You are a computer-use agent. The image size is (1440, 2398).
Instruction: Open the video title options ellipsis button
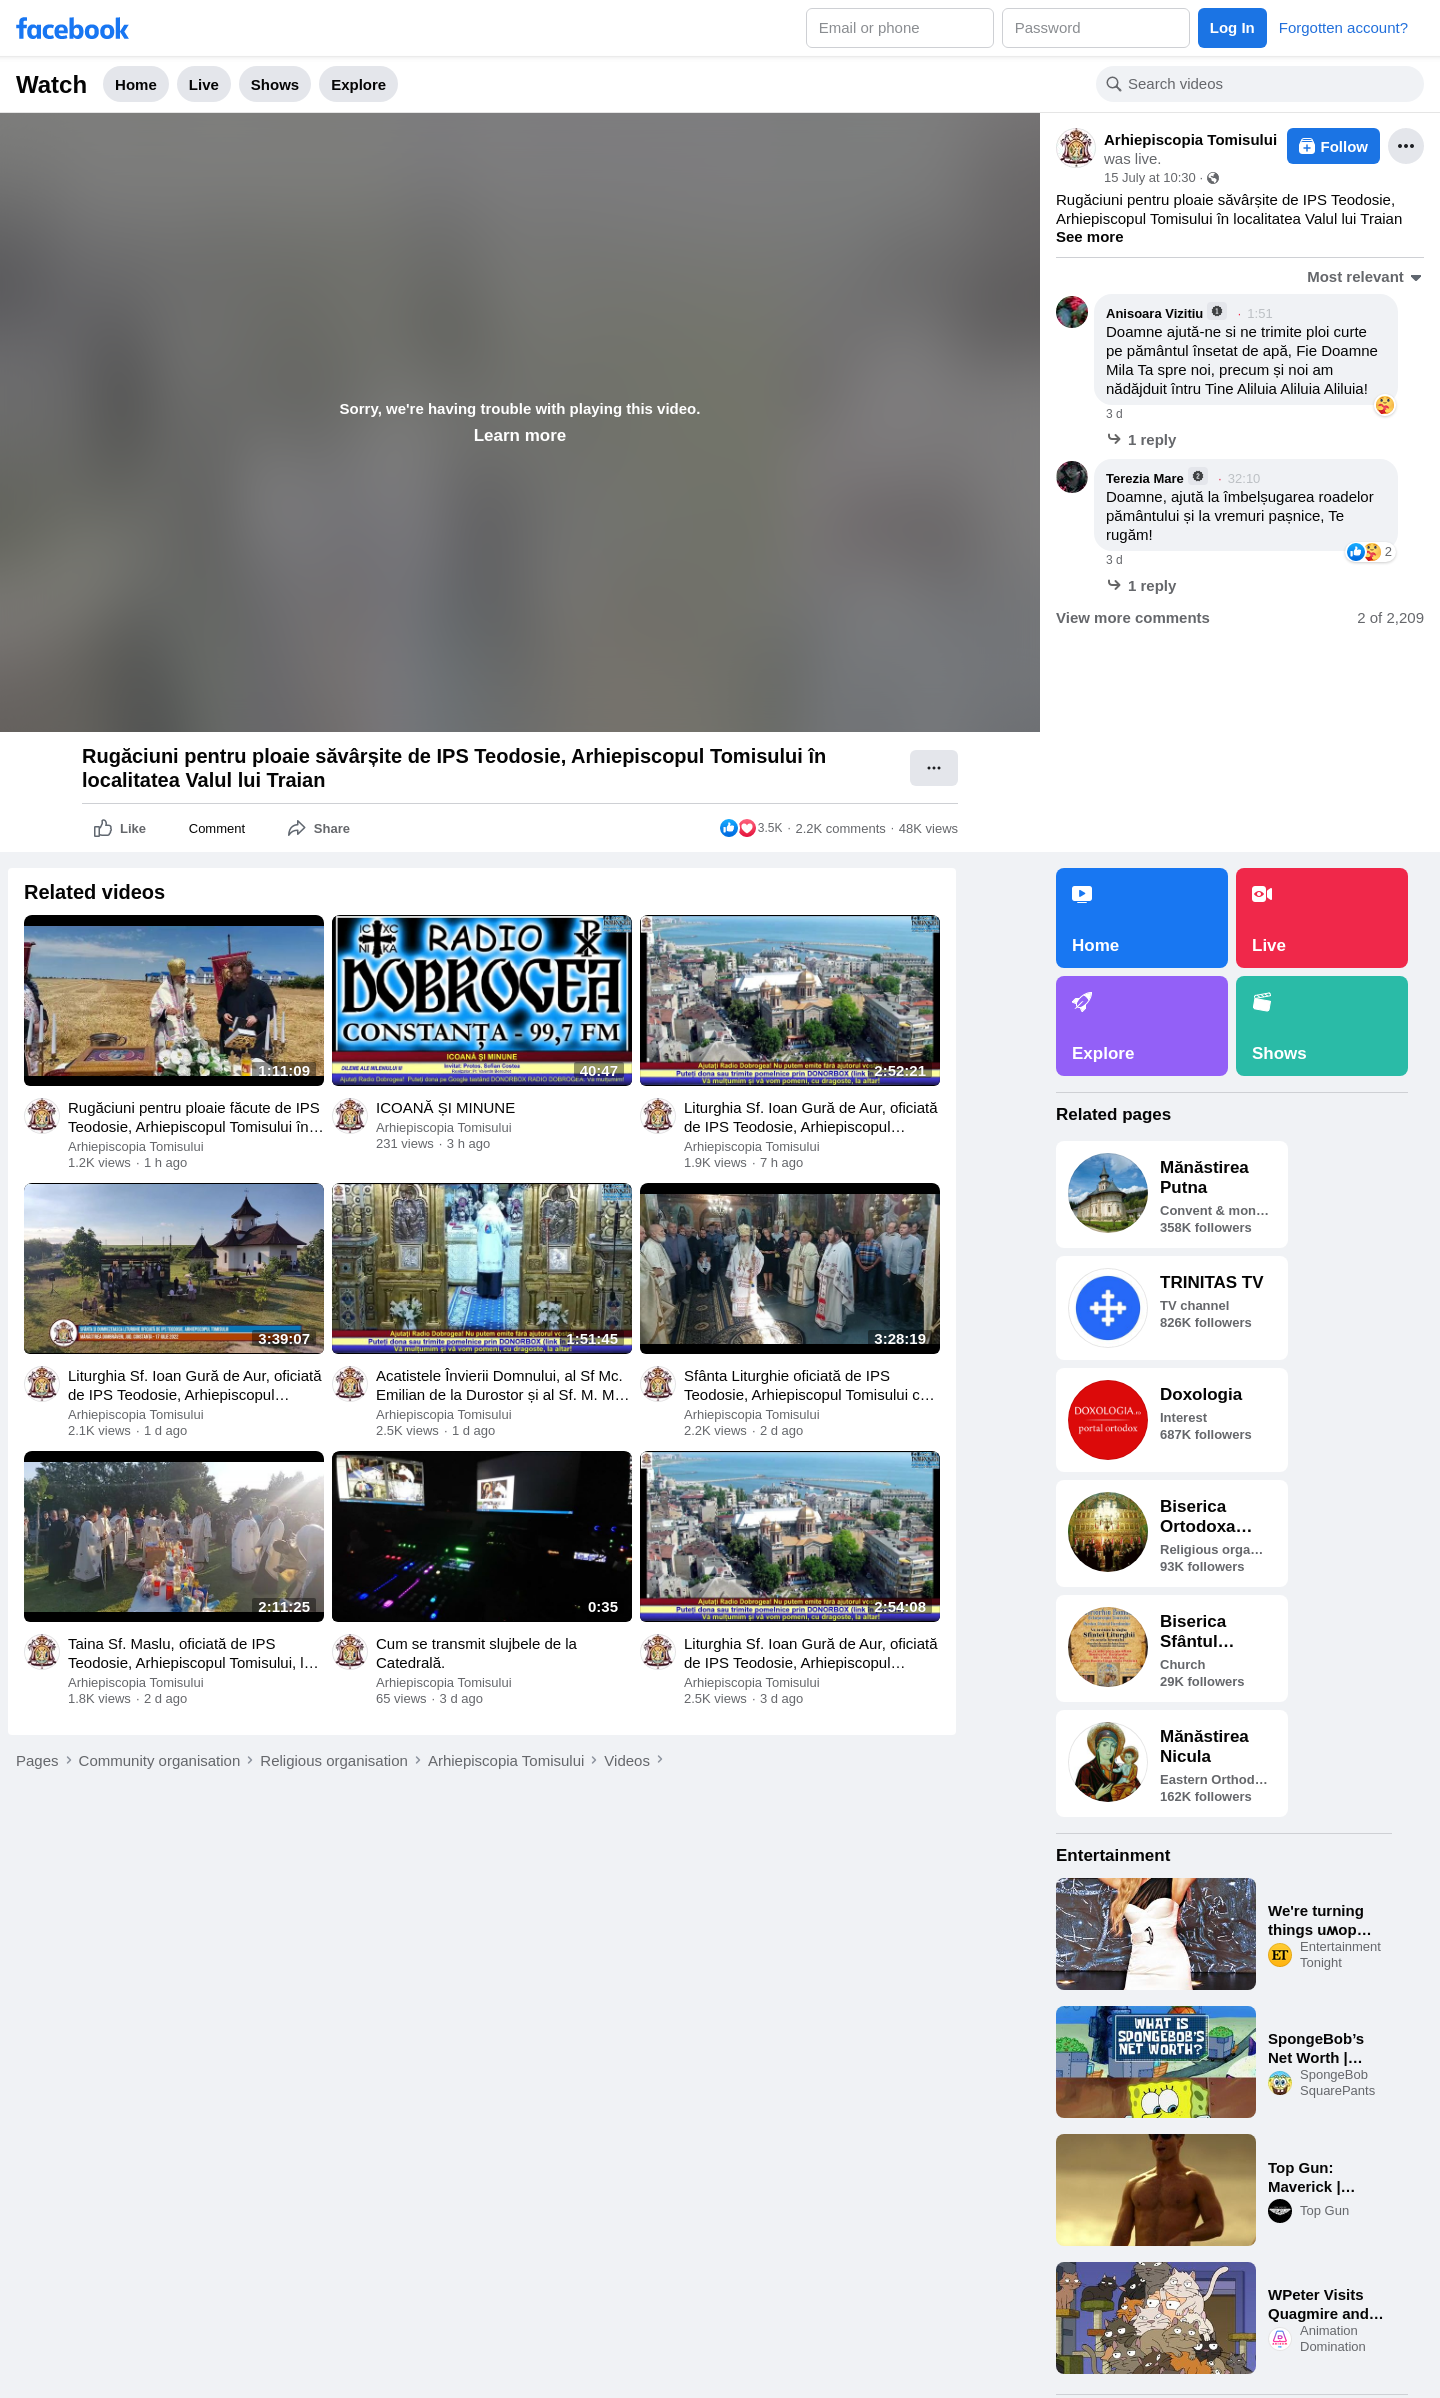[933, 768]
